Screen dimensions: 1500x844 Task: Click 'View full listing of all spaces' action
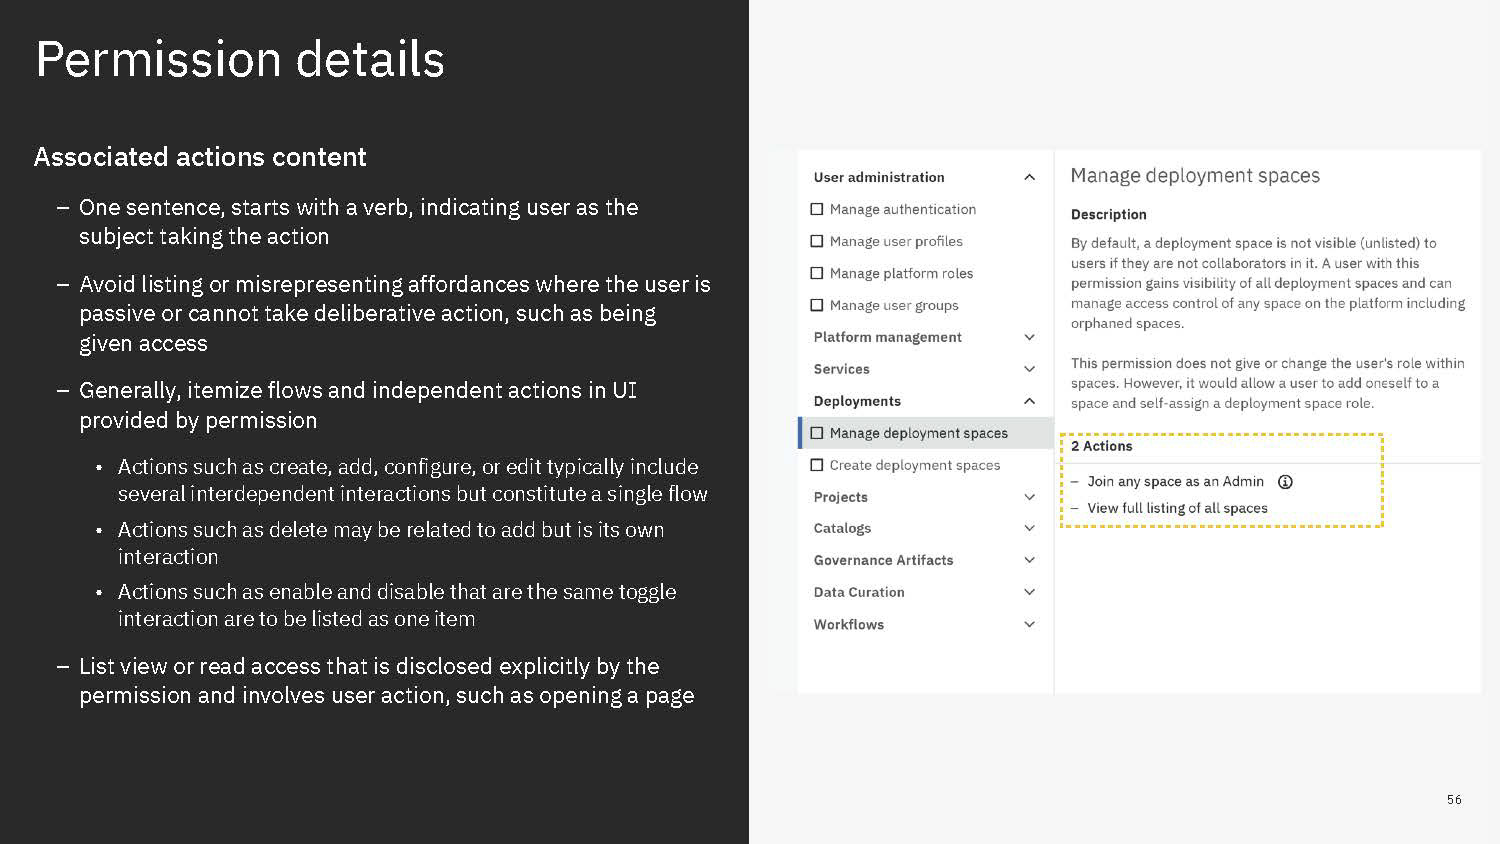[x=1178, y=508]
